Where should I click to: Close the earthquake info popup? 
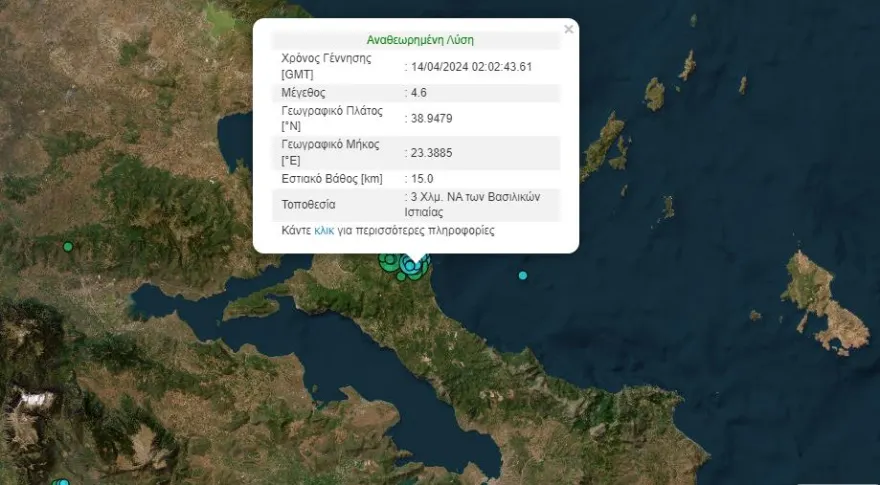click(568, 30)
